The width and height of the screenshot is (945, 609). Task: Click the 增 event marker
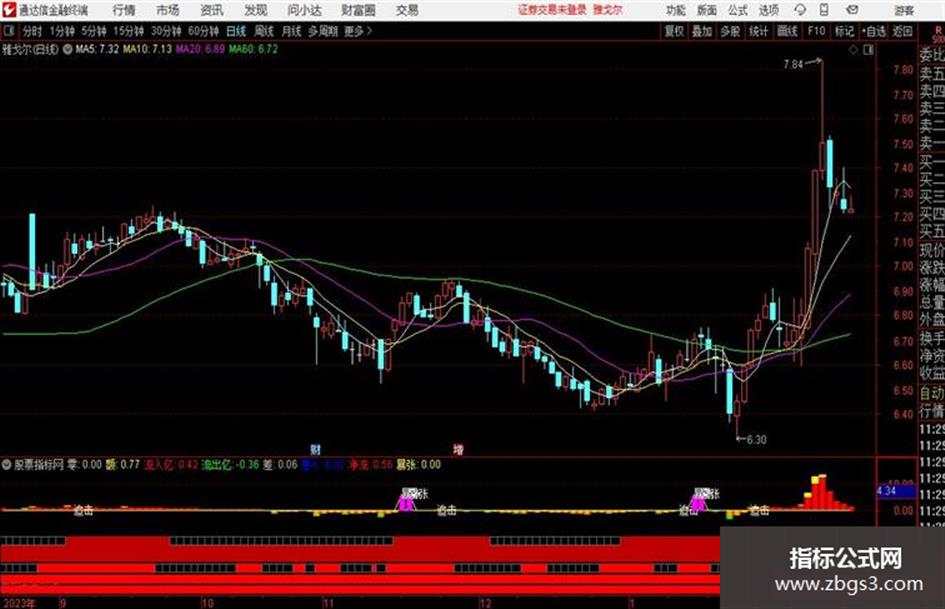coord(459,449)
